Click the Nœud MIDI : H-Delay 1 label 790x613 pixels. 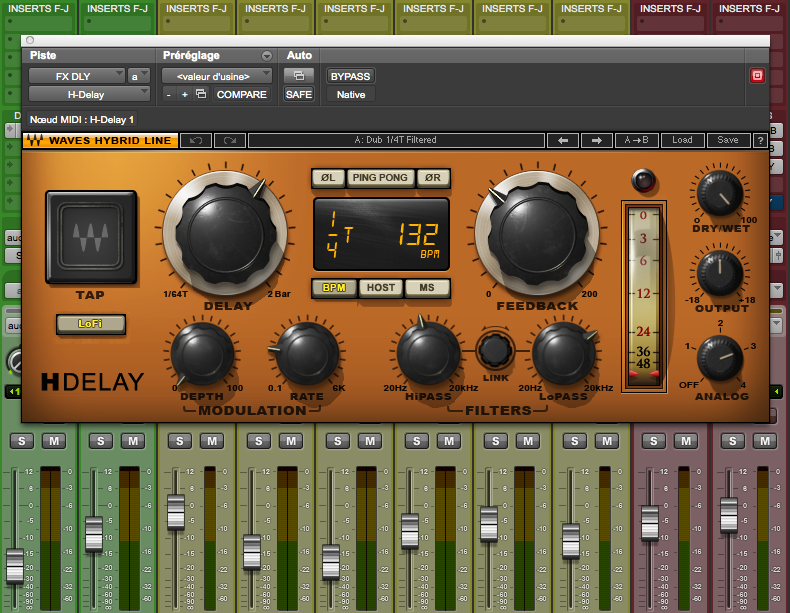coord(82,120)
